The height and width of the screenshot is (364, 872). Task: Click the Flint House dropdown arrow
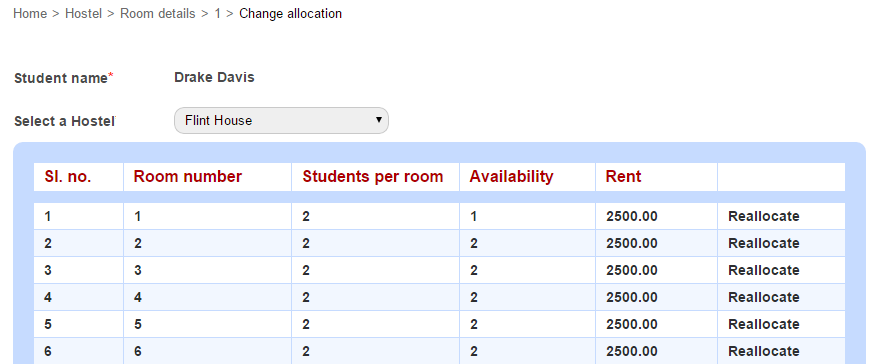coord(379,120)
